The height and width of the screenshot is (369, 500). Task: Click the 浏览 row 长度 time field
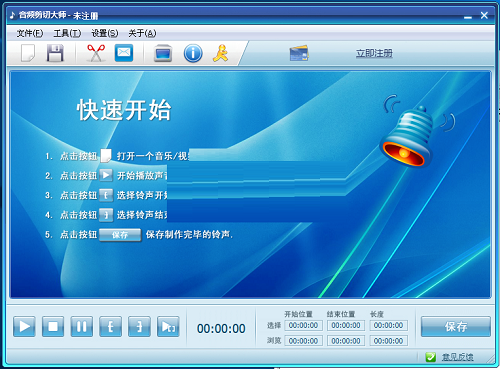[389, 341]
